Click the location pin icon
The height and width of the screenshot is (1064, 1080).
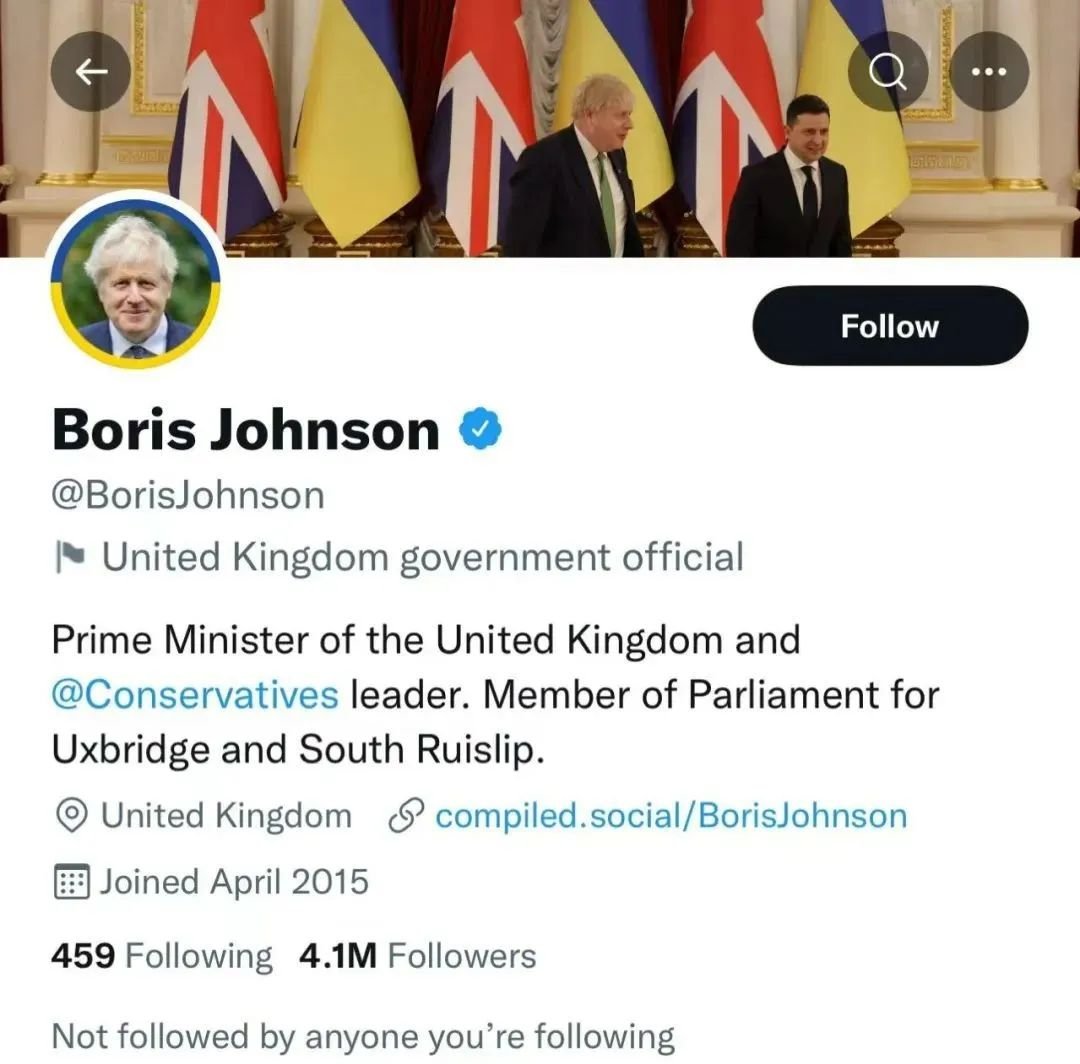pyautogui.click(x=70, y=816)
